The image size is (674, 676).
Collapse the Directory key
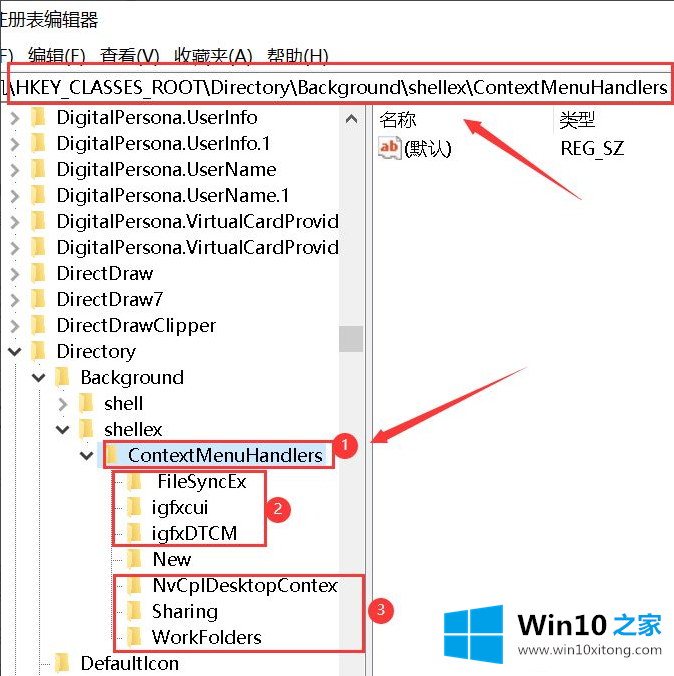coord(15,351)
